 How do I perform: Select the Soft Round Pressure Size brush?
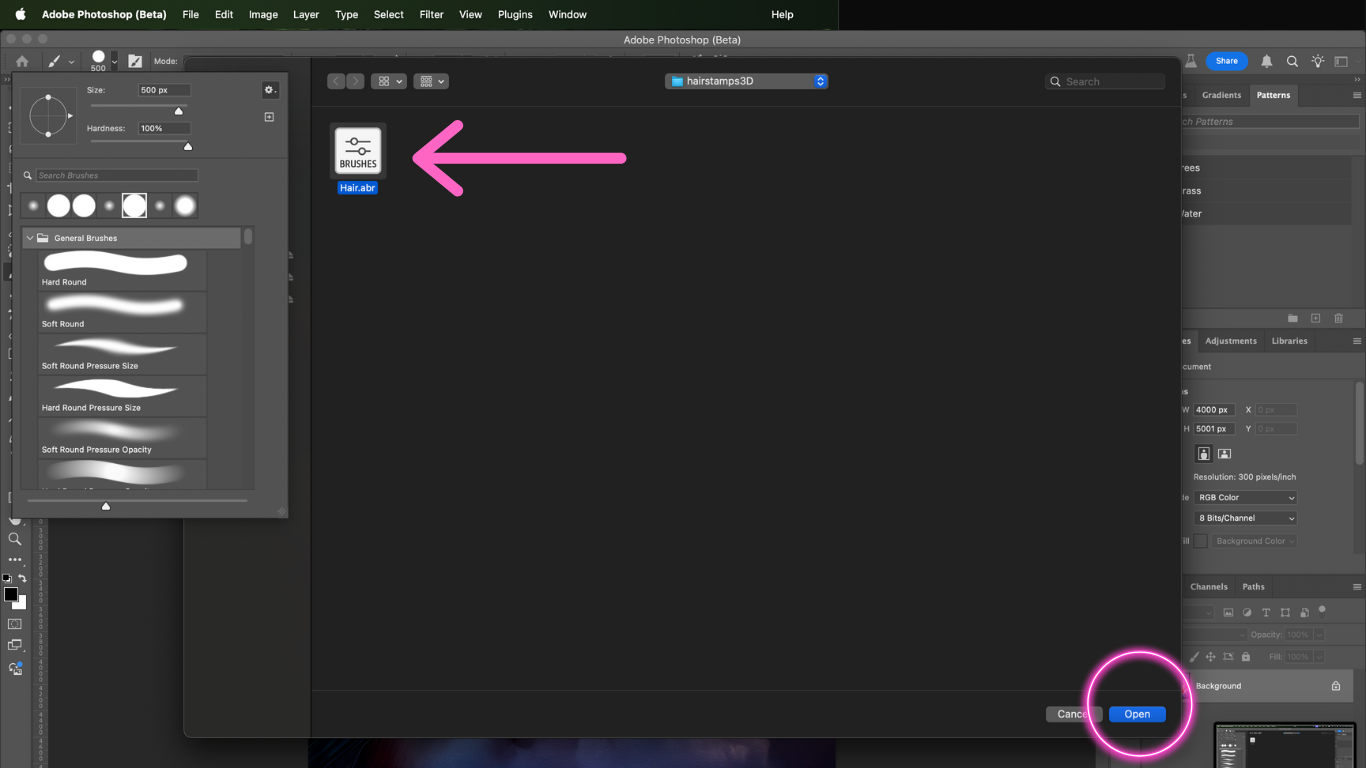pos(123,354)
